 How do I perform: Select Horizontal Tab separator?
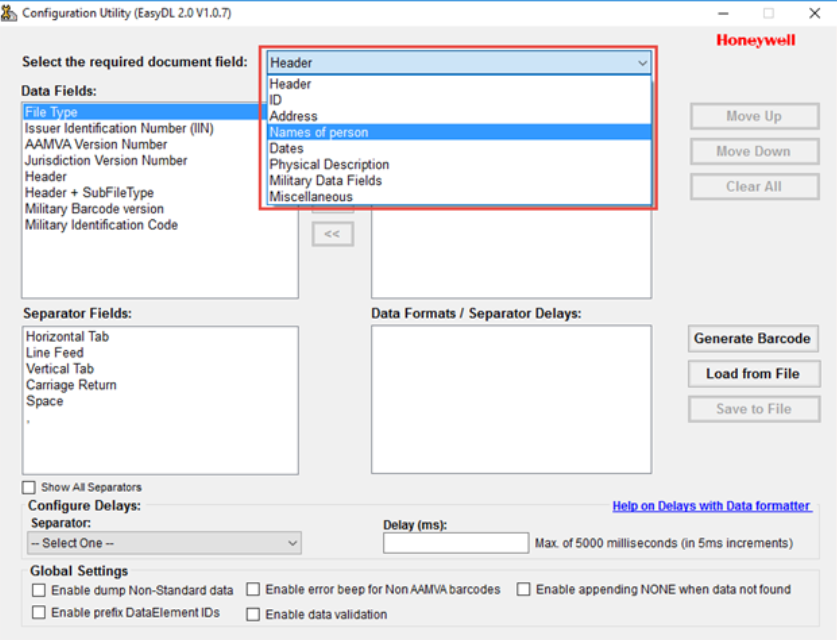[68, 337]
